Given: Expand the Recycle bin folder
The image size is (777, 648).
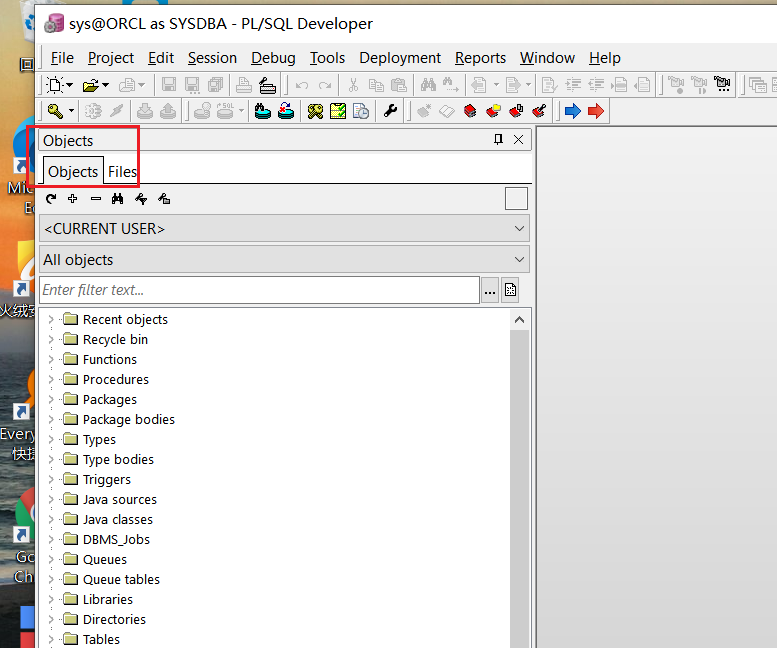Looking at the screenshot, I should pyautogui.click(x=51, y=339).
